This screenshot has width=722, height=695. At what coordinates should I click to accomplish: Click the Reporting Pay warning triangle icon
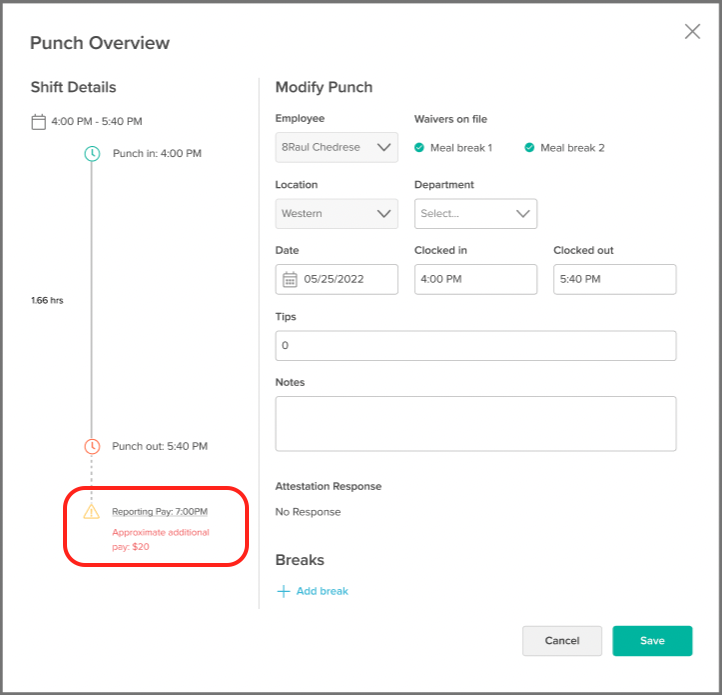(x=91, y=512)
